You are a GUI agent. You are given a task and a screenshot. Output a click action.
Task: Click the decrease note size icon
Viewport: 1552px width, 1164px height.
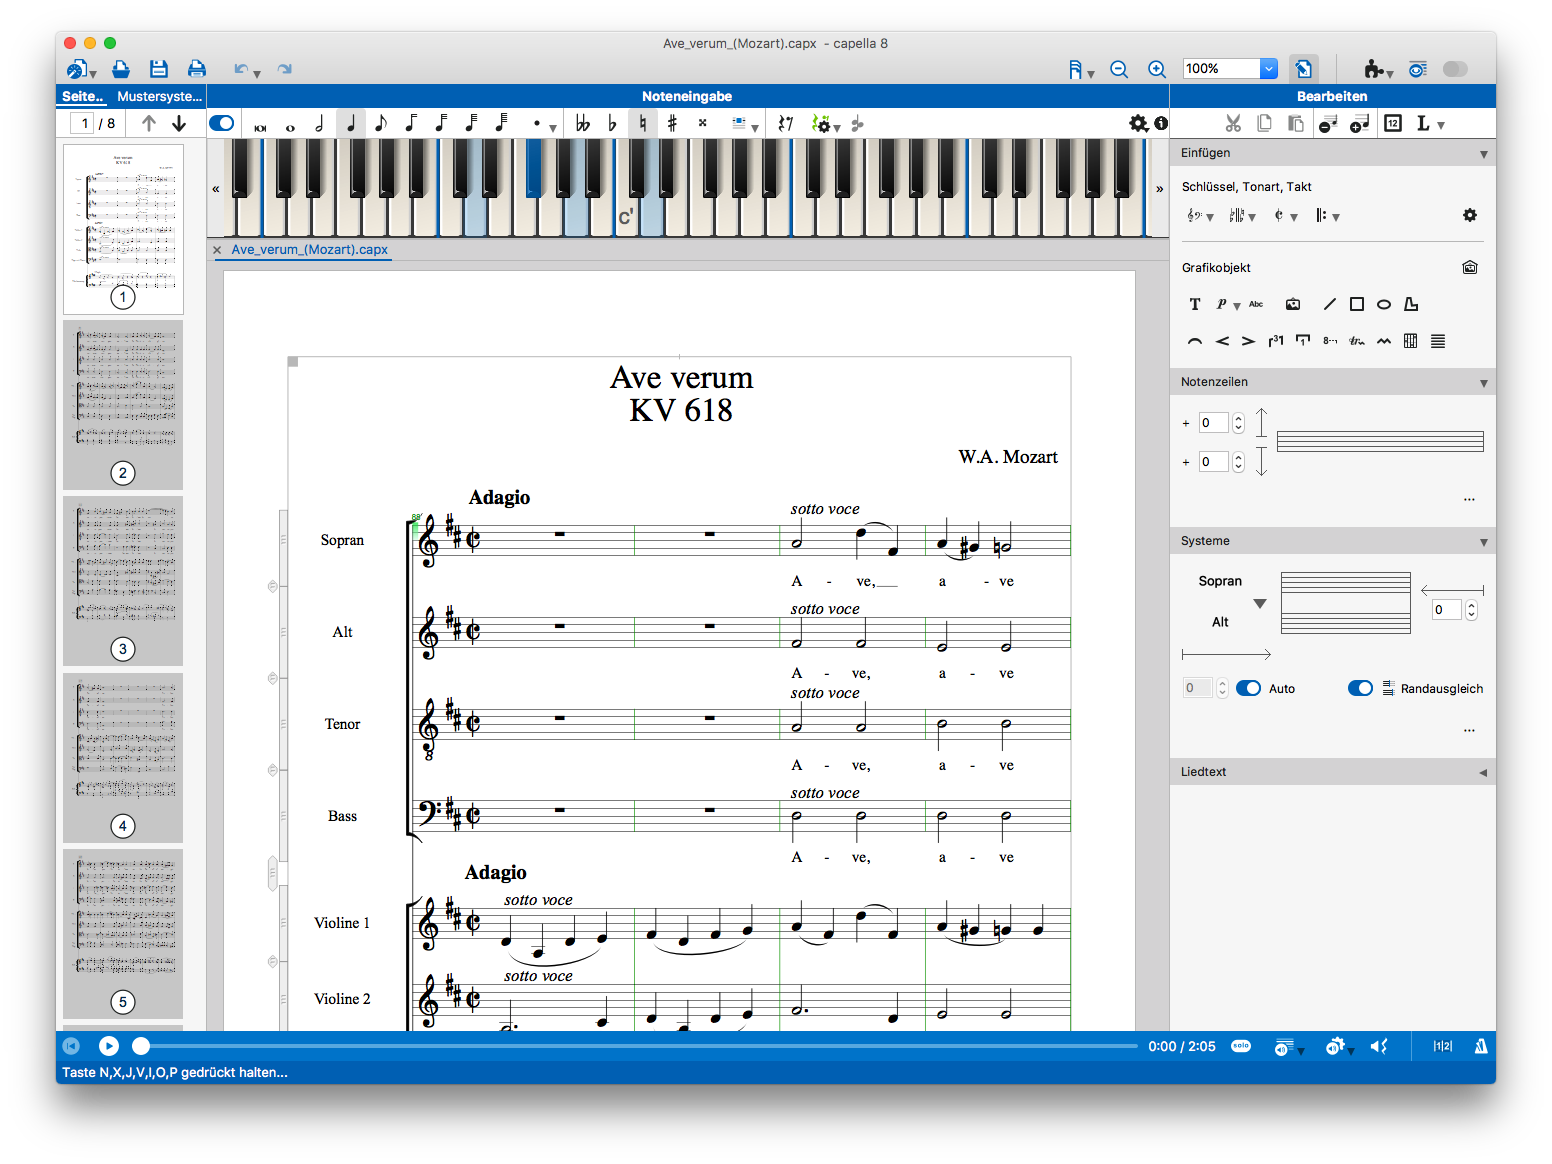pyautogui.click(x=1328, y=123)
